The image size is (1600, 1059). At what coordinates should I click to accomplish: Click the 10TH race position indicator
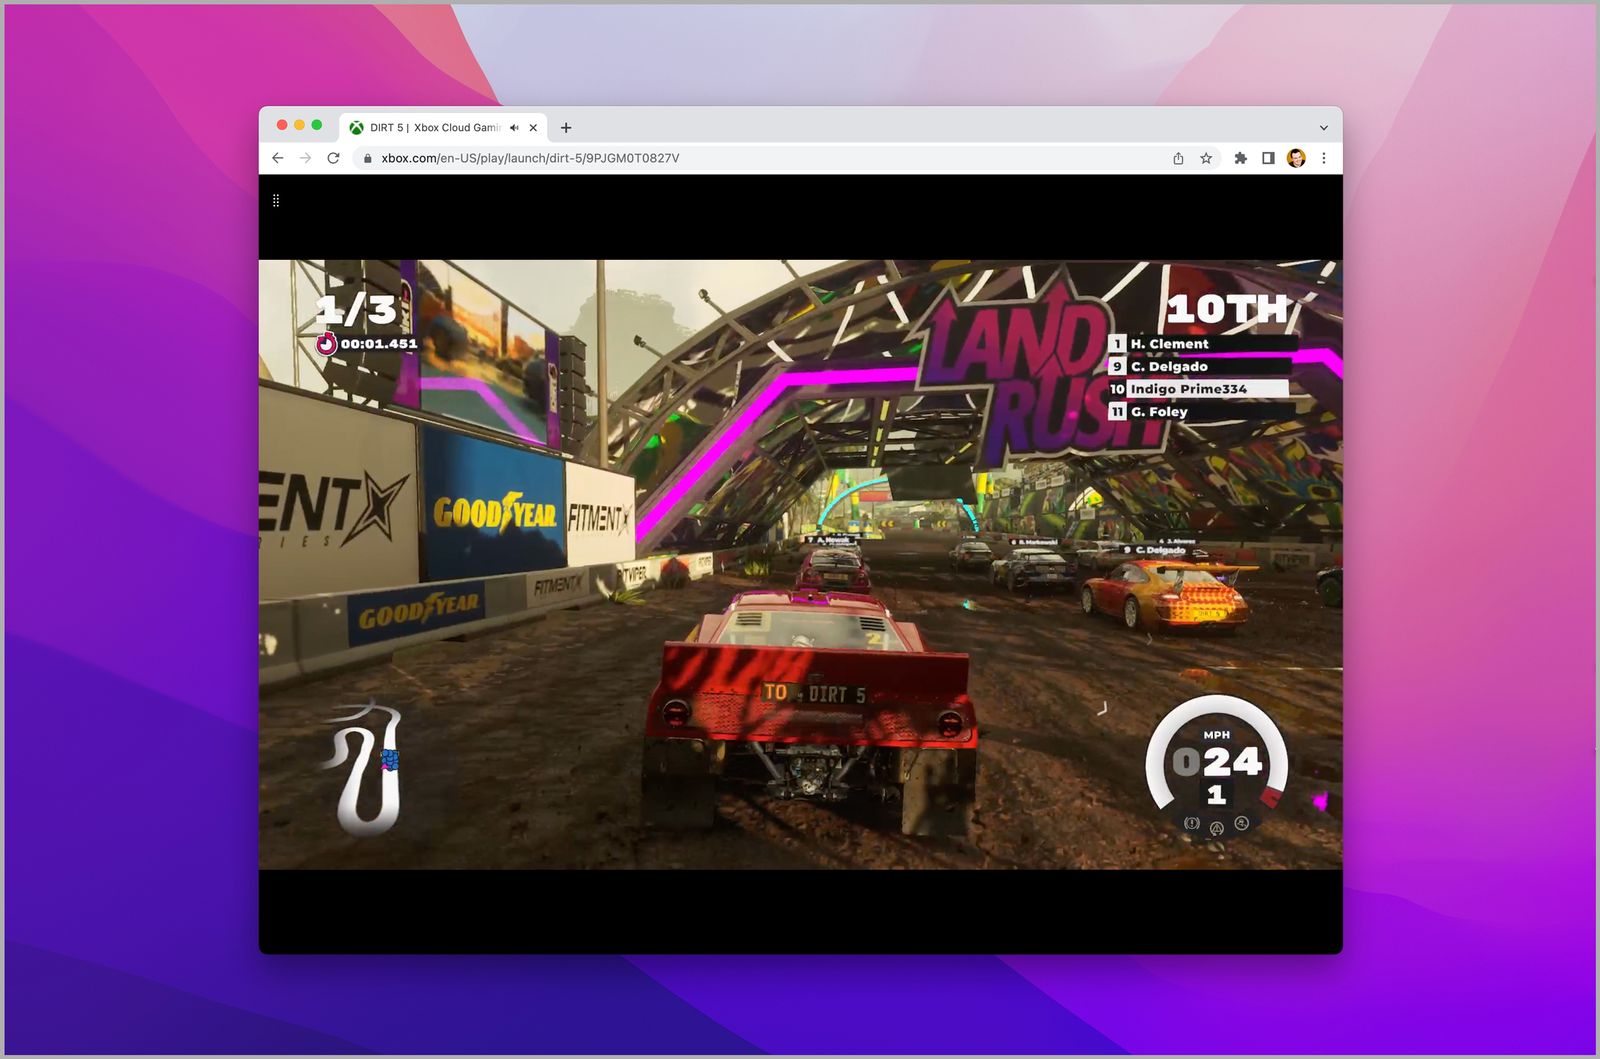point(1228,309)
